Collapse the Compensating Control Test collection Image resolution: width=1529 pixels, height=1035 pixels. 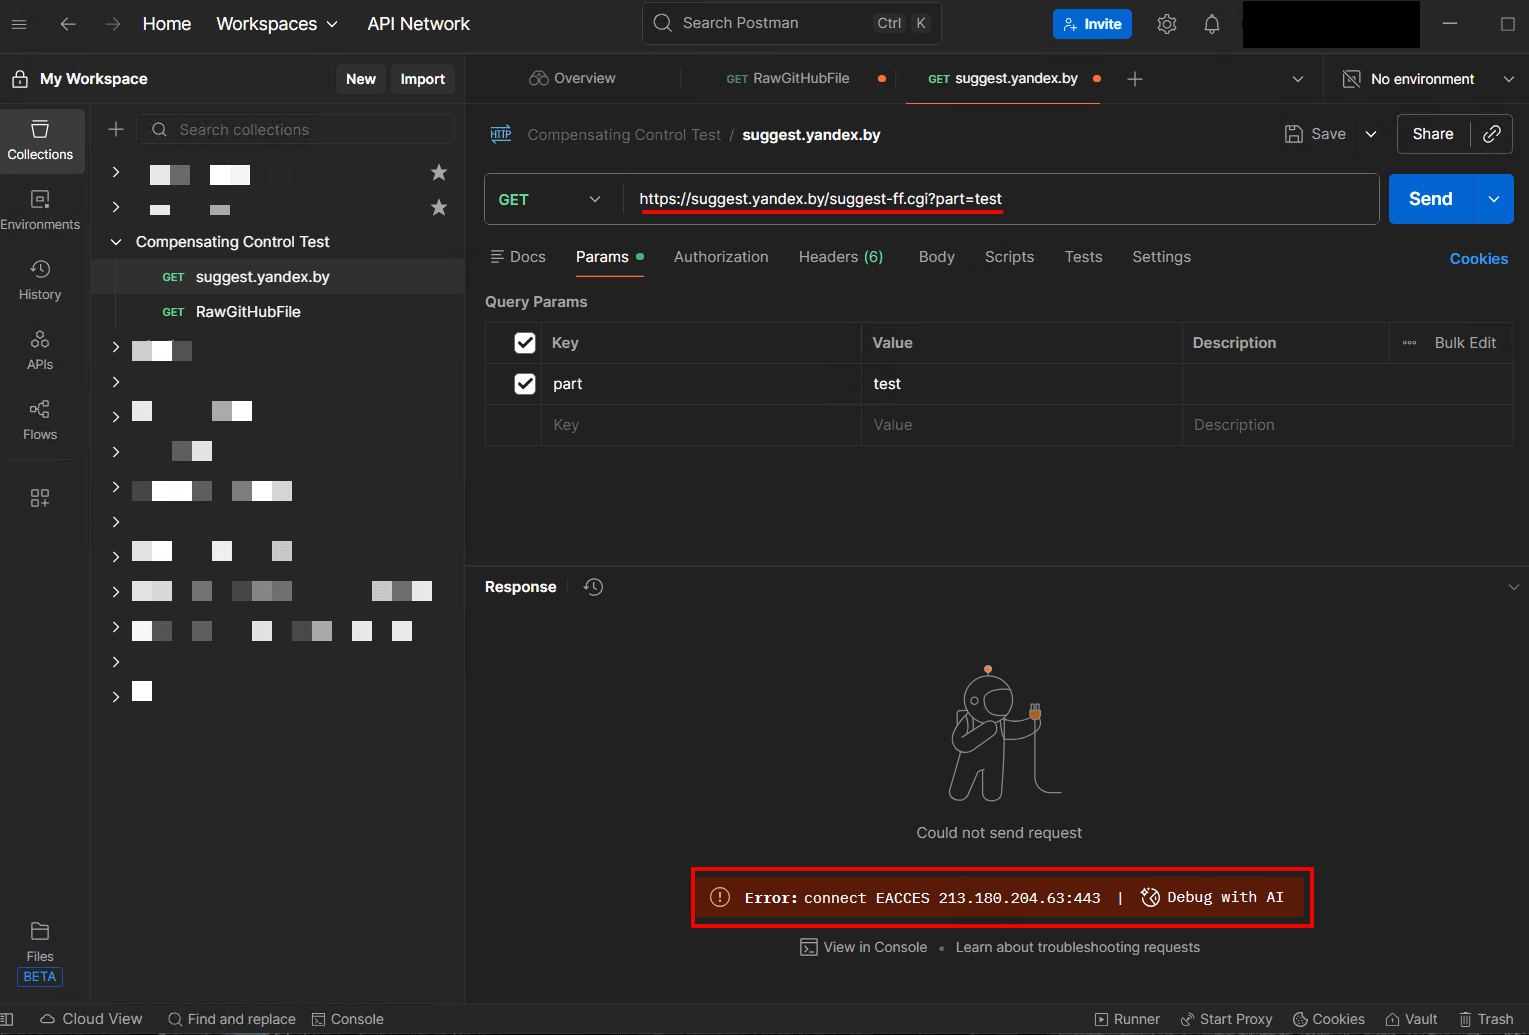[116, 242]
